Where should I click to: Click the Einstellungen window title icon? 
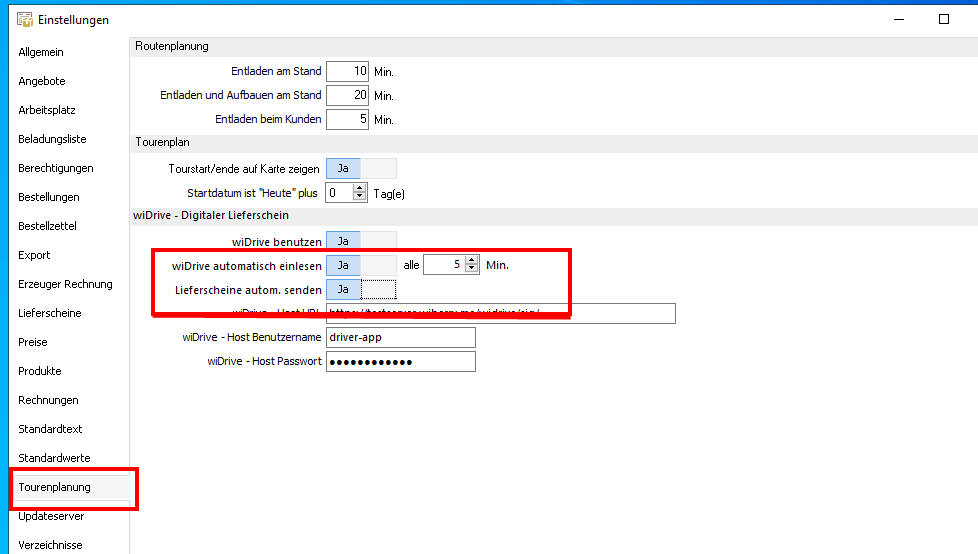tap(25, 20)
